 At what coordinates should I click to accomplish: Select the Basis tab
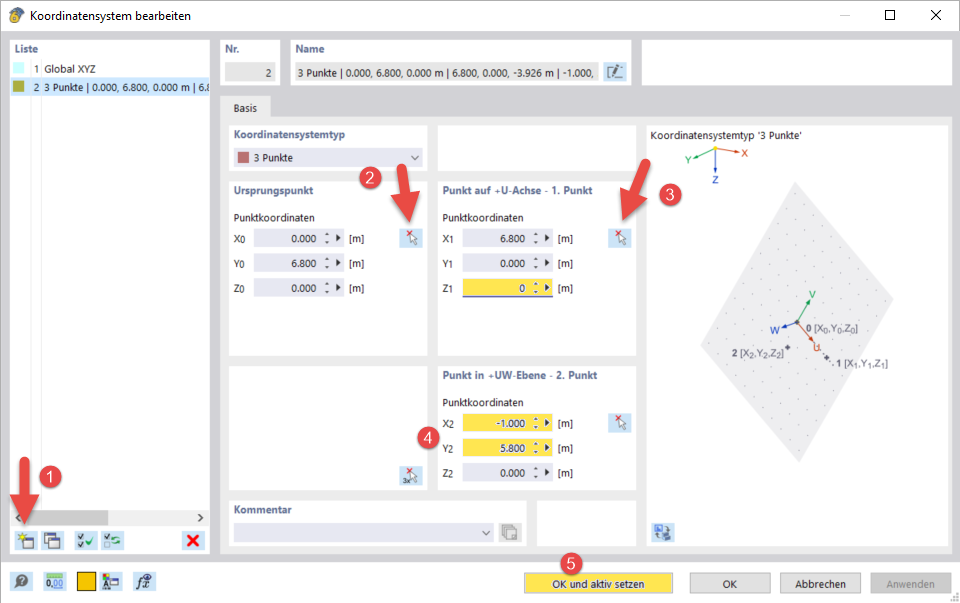click(x=245, y=108)
